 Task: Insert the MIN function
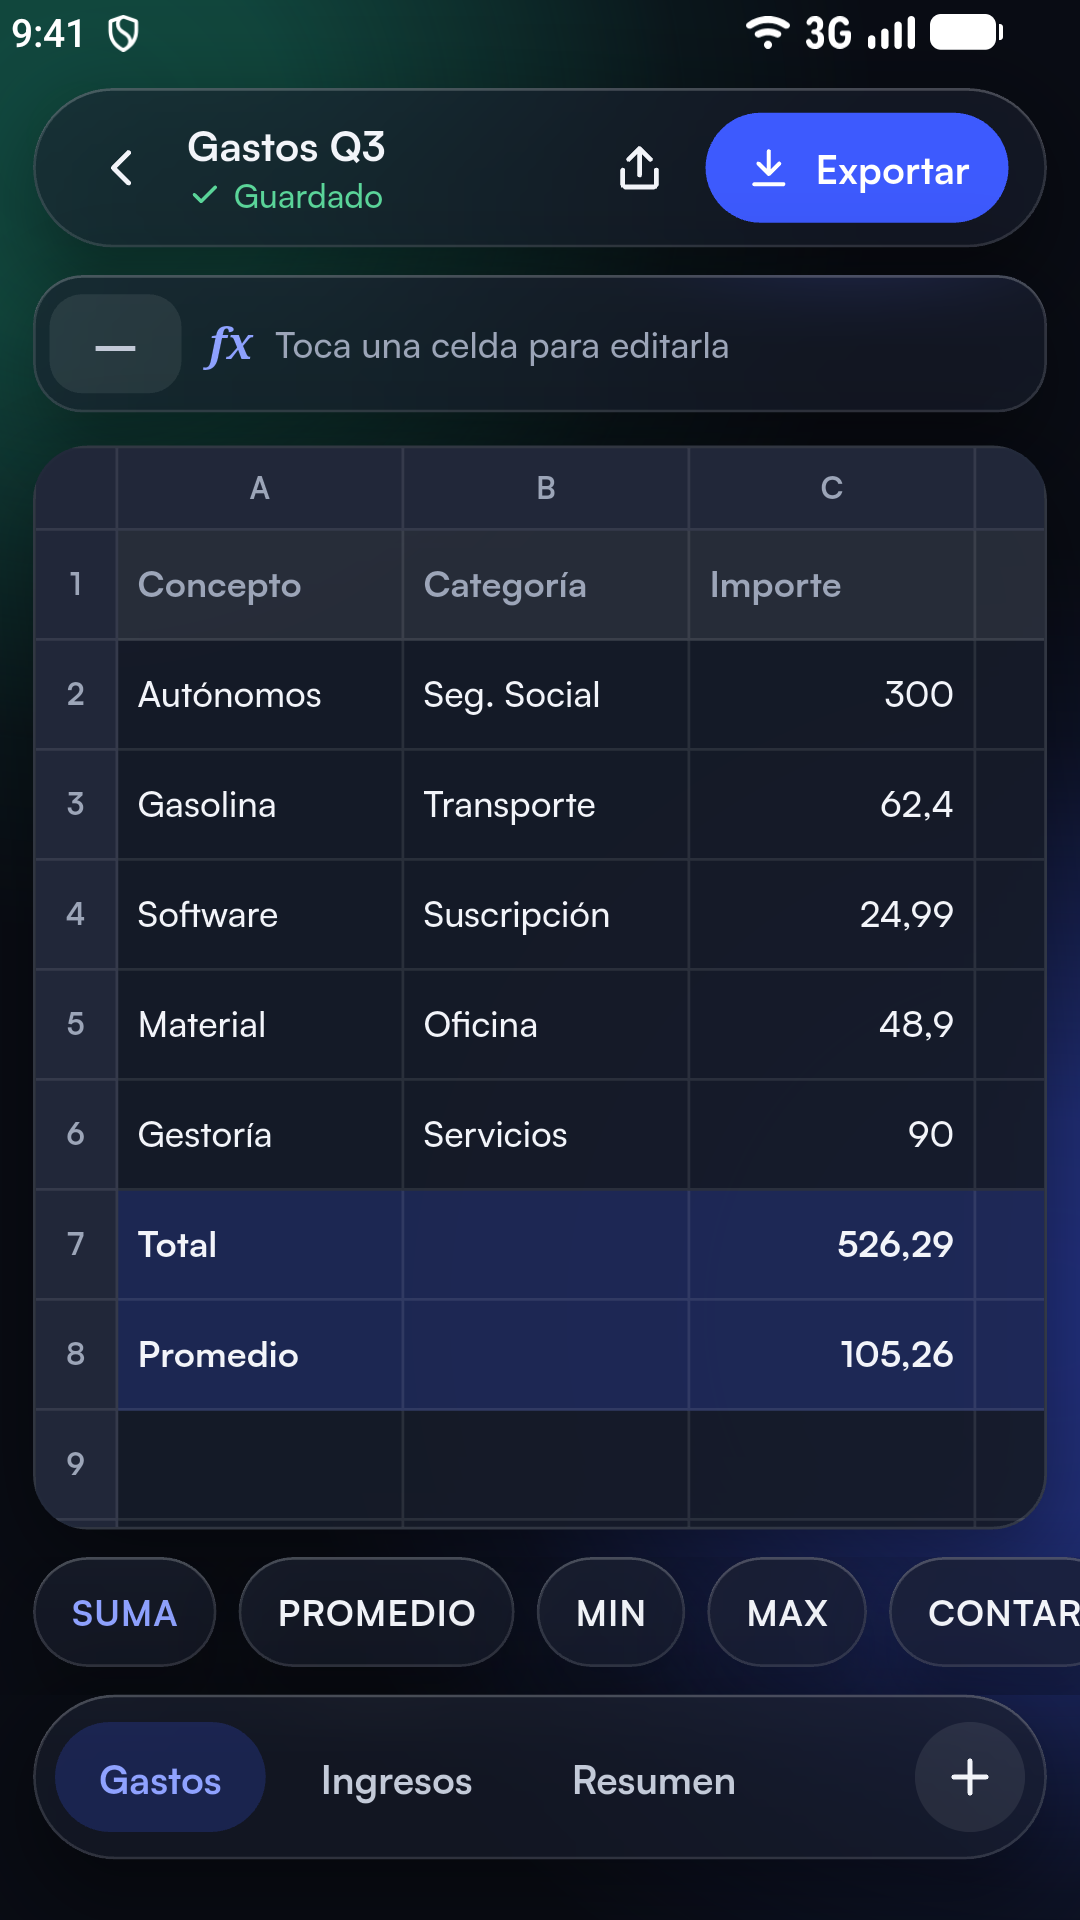click(611, 1612)
